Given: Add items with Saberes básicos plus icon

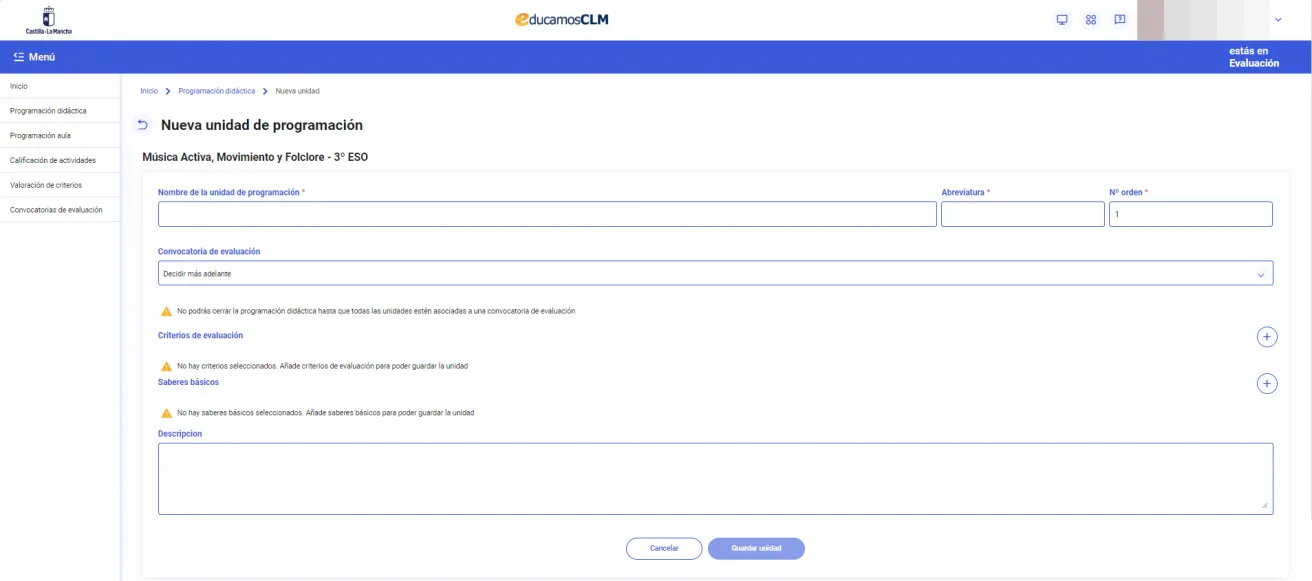Looking at the screenshot, I should click(x=1266, y=383).
